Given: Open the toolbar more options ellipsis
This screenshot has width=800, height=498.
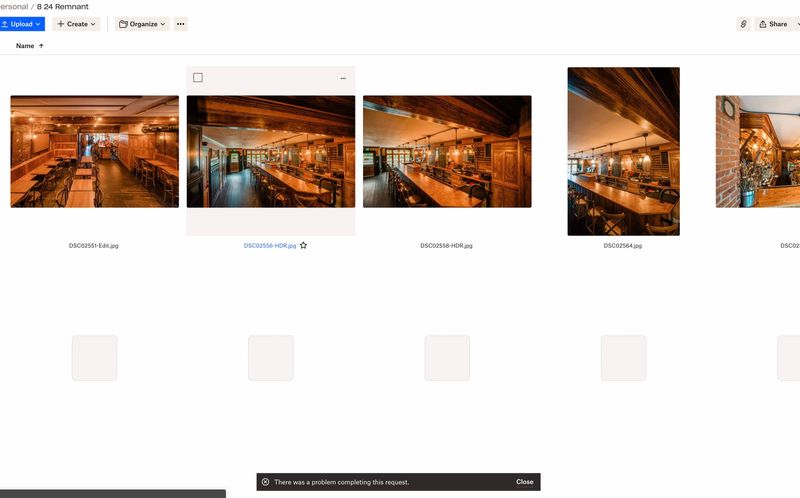Looking at the screenshot, I should click(x=181, y=24).
